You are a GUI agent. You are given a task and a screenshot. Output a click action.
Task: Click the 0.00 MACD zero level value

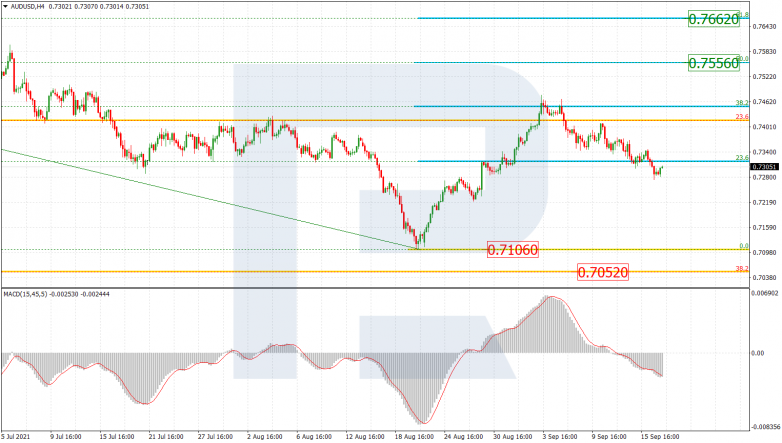coord(758,353)
